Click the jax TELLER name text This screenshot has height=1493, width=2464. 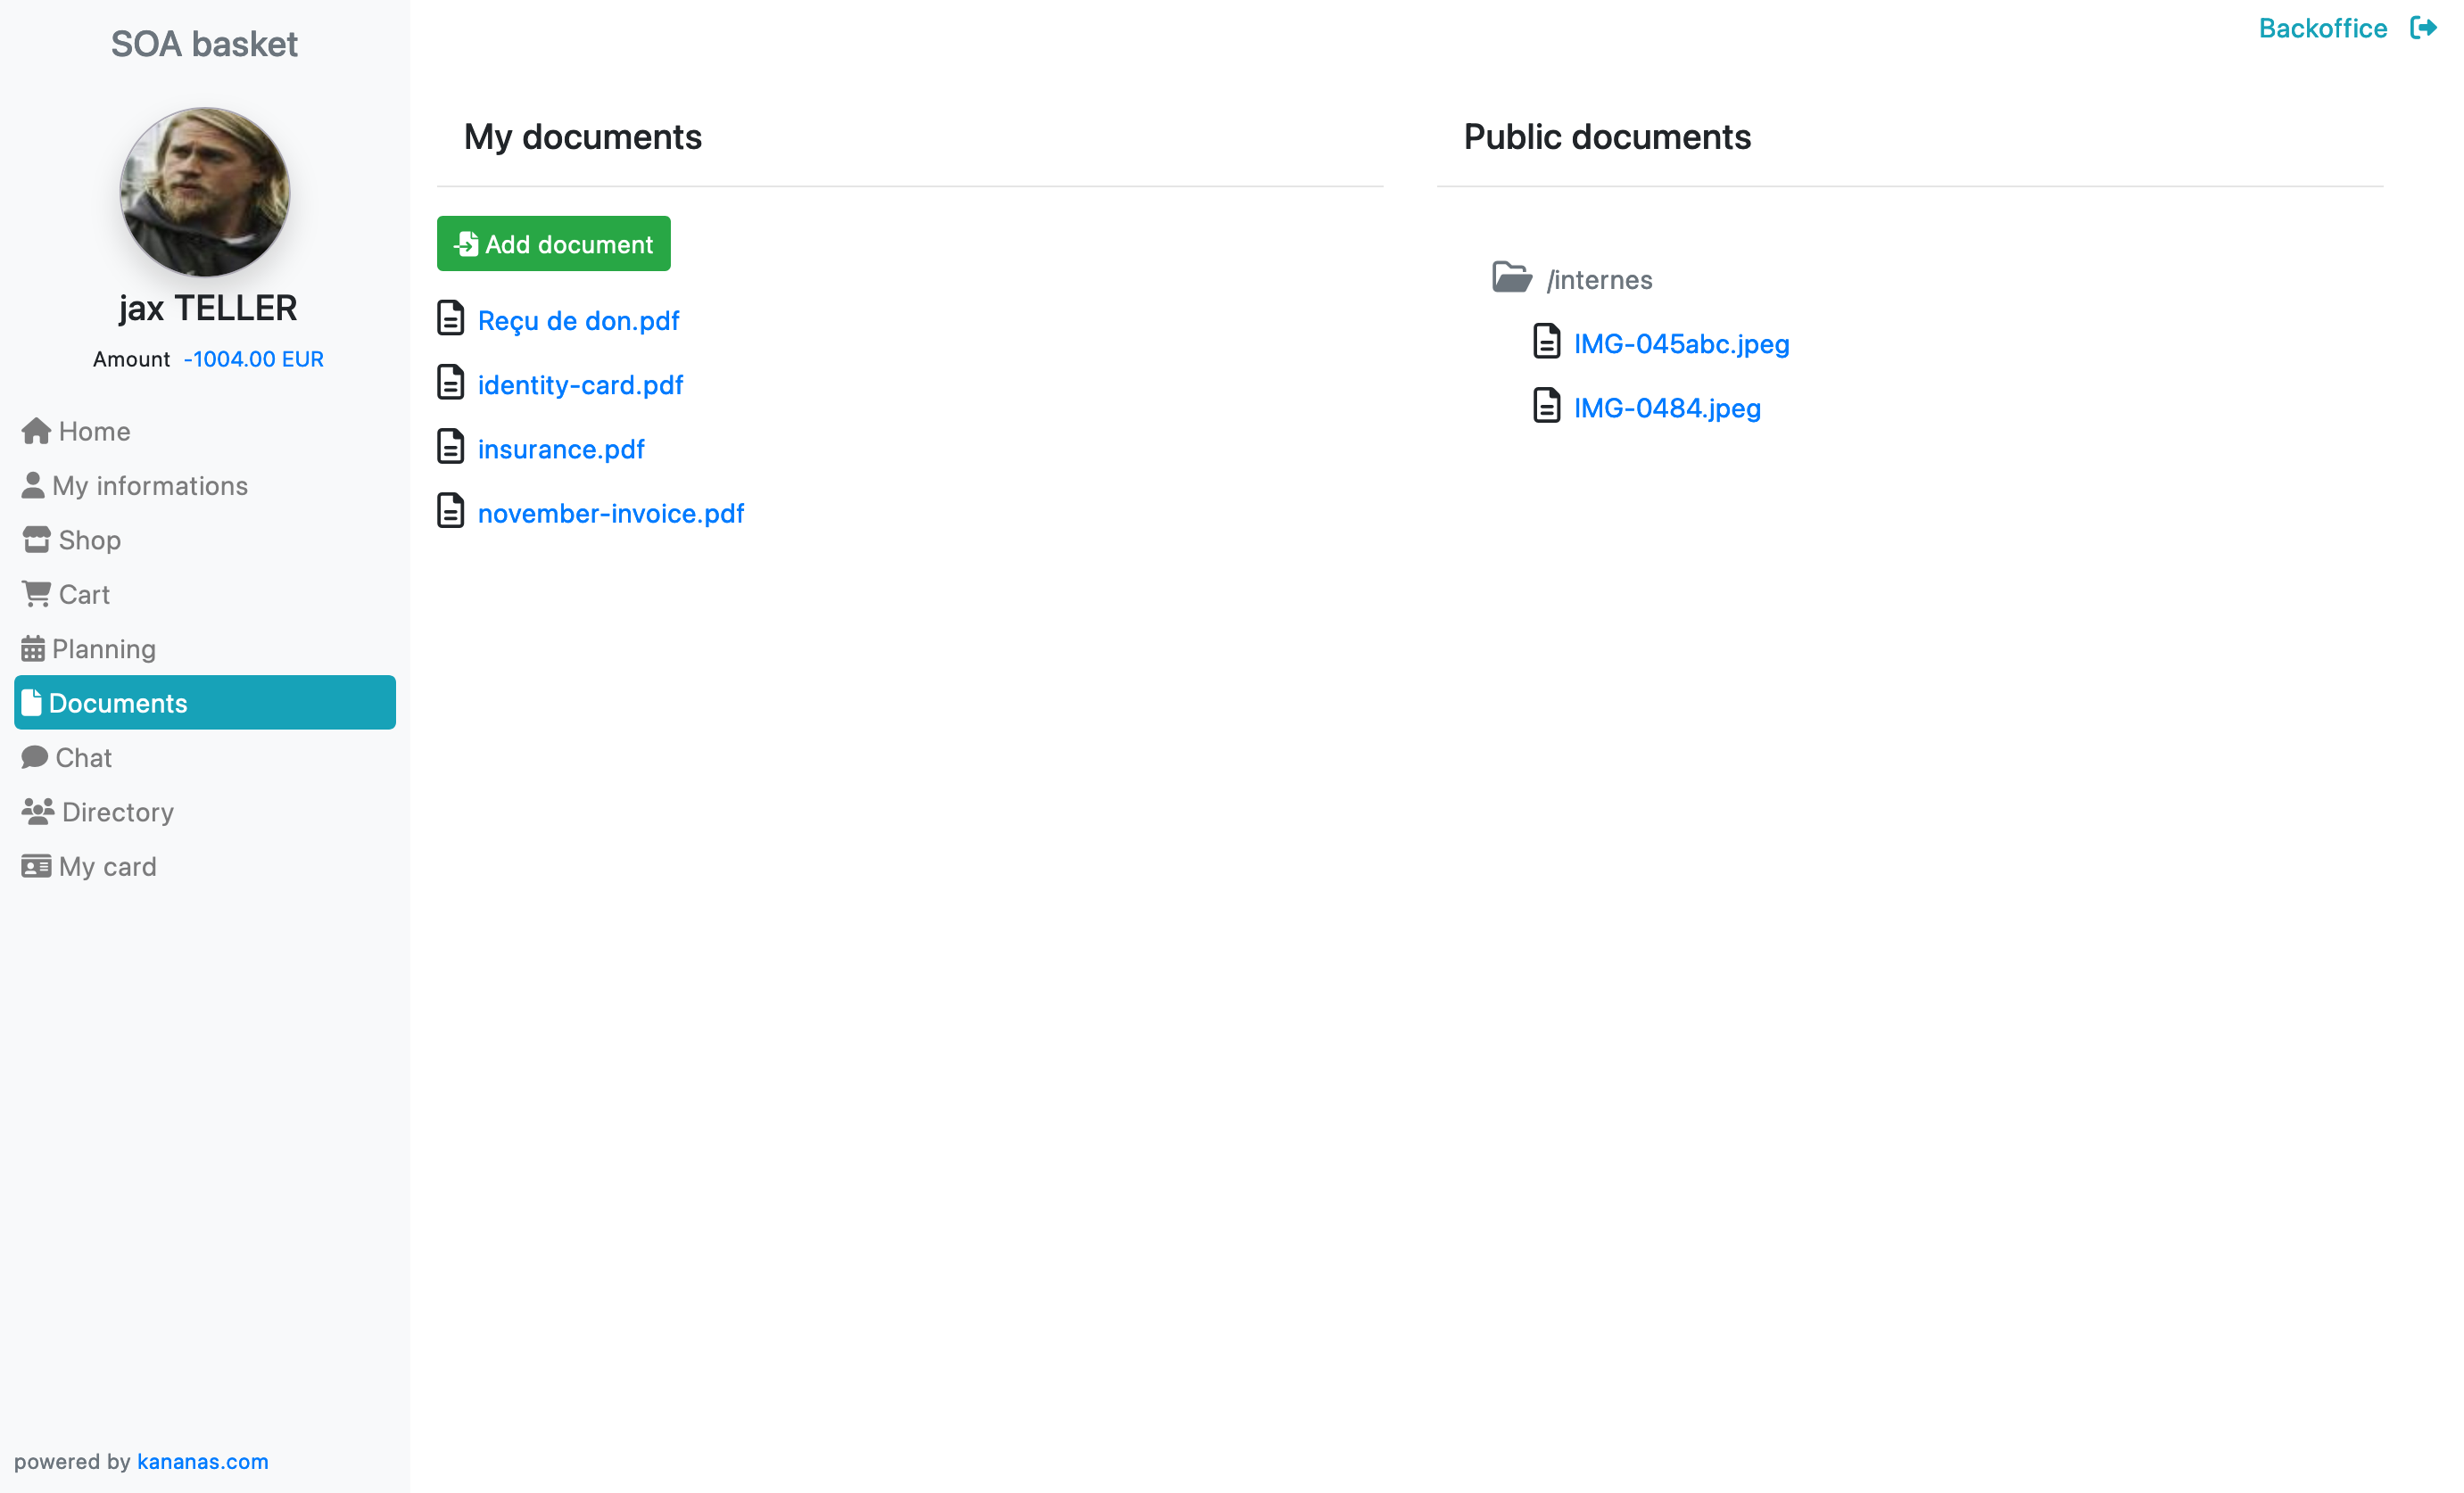[x=208, y=308]
